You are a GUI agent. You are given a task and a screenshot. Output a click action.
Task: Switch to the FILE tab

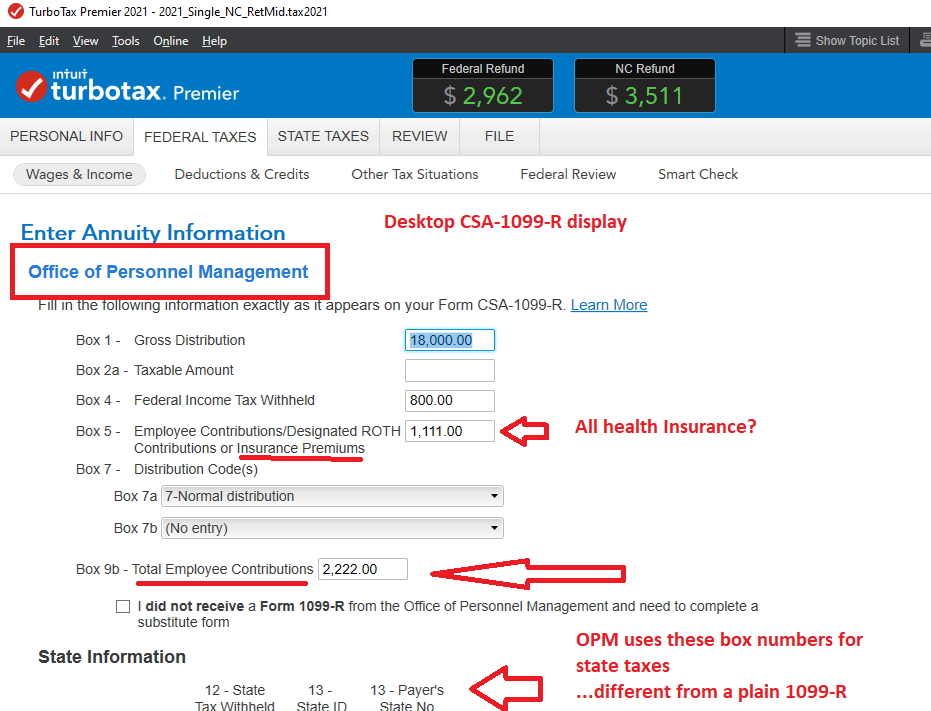coord(499,137)
